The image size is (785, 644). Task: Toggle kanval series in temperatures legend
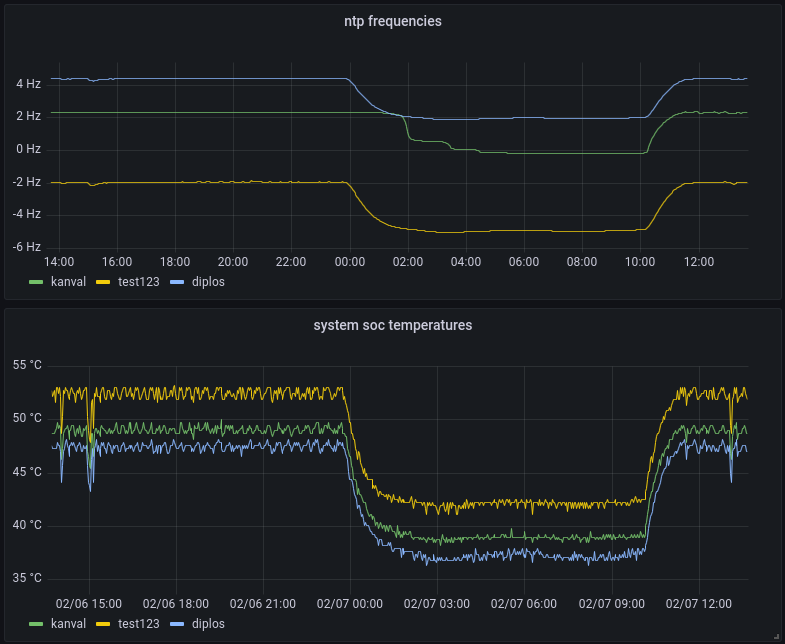(69, 624)
